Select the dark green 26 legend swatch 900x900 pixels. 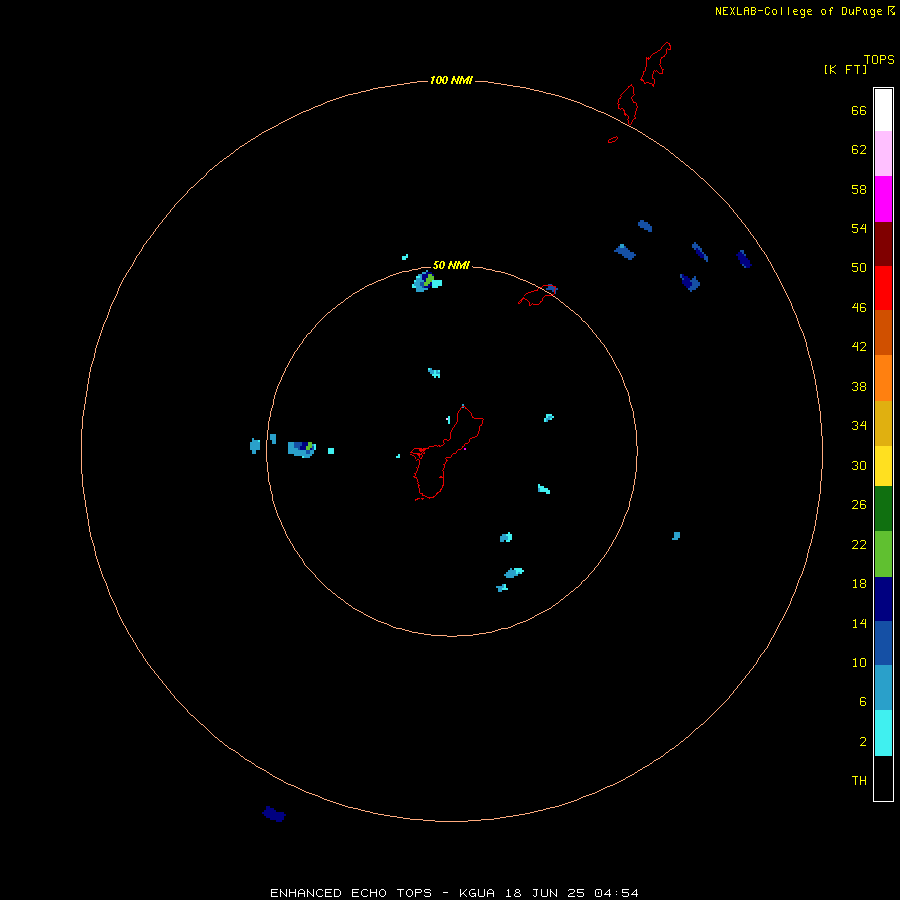(x=883, y=509)
